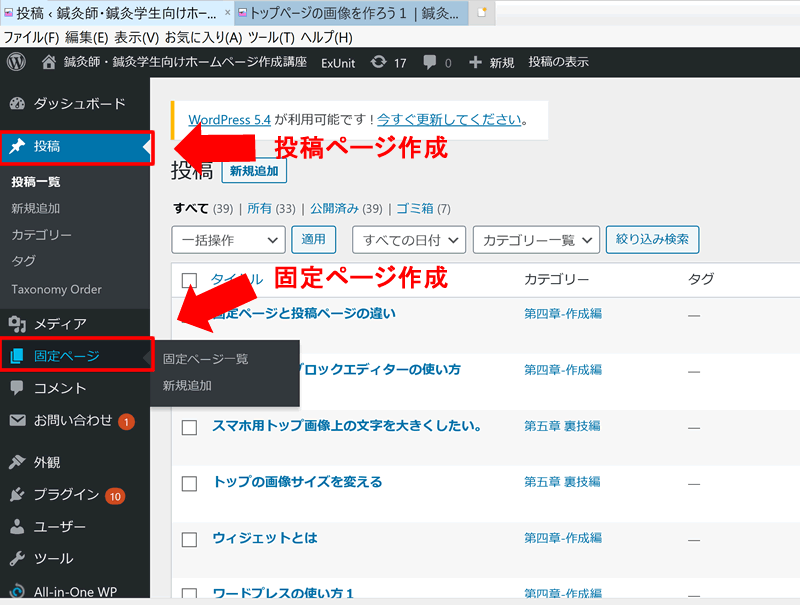This screenshot has height=605, width=800.
Task: Open the comments bubble icon in admin bar
Action: point(430,62)
